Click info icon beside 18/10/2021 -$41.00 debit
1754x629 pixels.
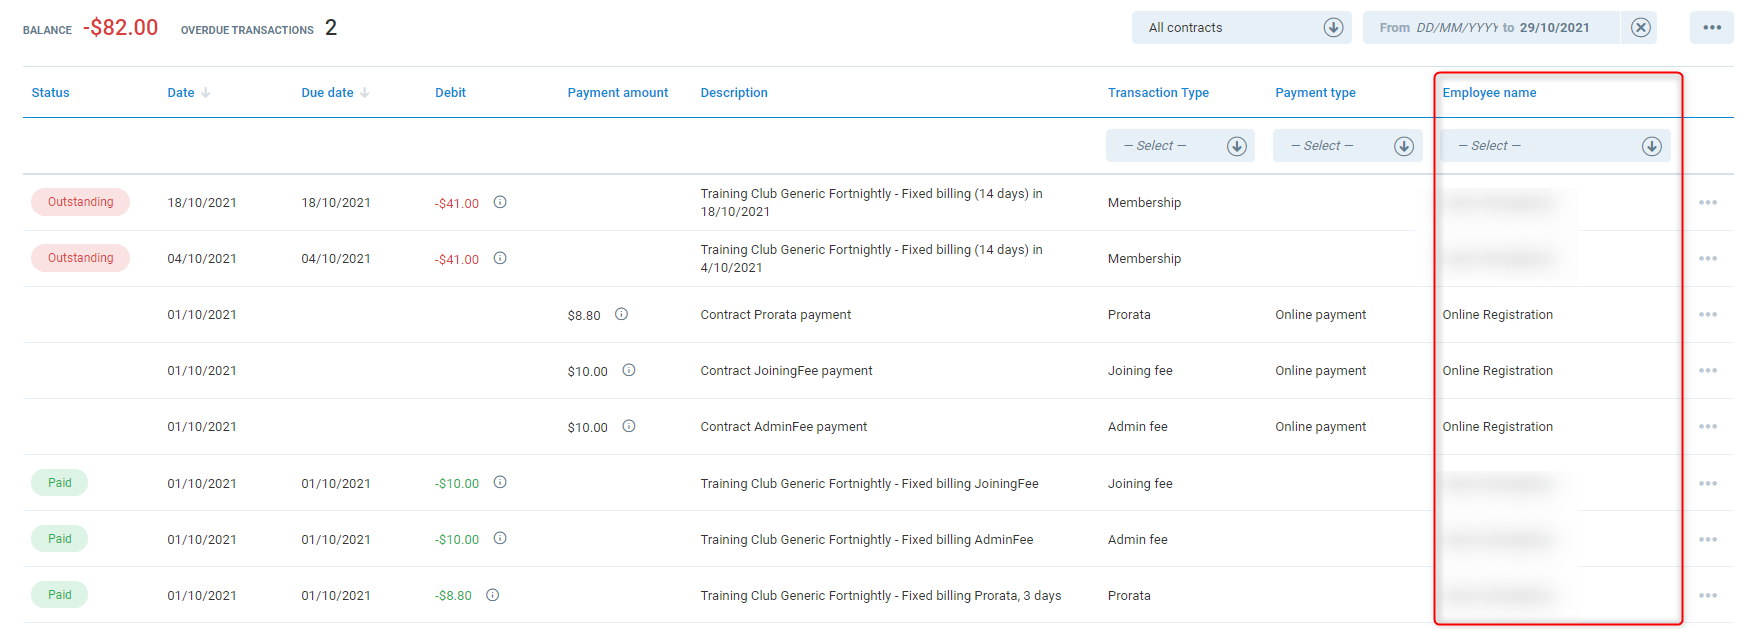(500, 202)
